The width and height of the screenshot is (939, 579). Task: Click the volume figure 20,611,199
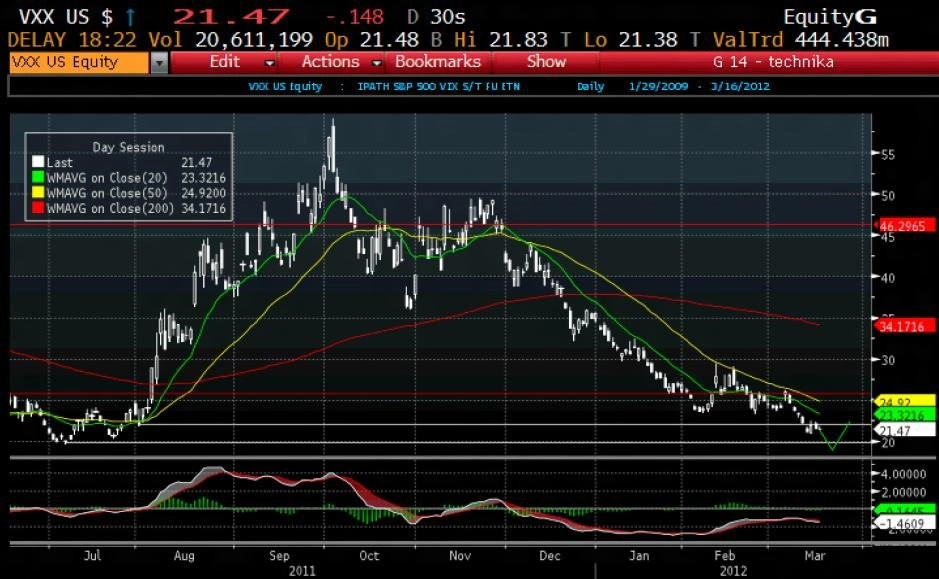254,40
